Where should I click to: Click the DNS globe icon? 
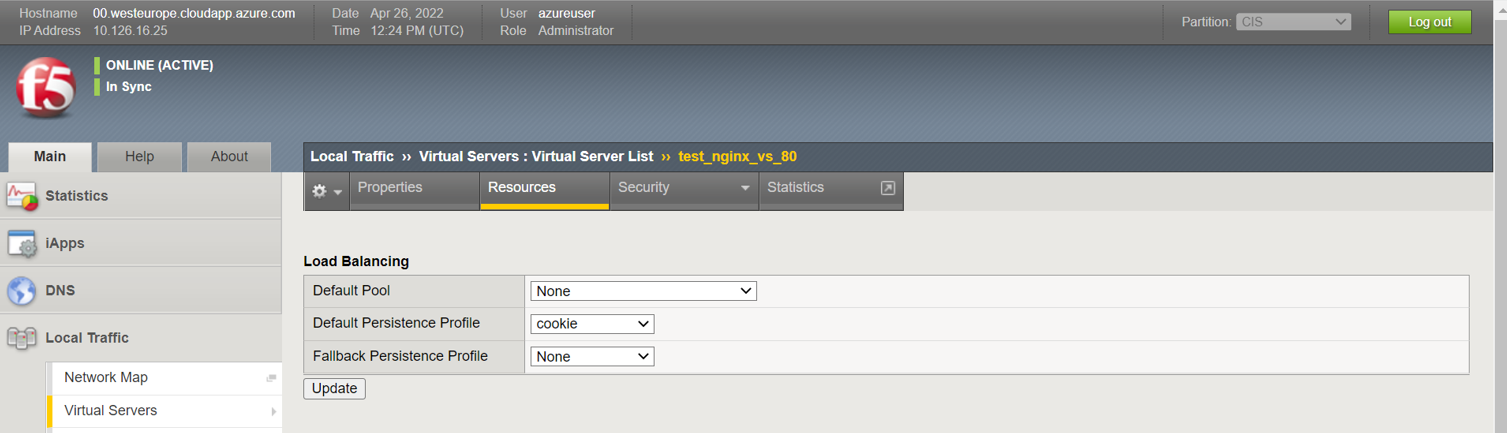(22, 290)
